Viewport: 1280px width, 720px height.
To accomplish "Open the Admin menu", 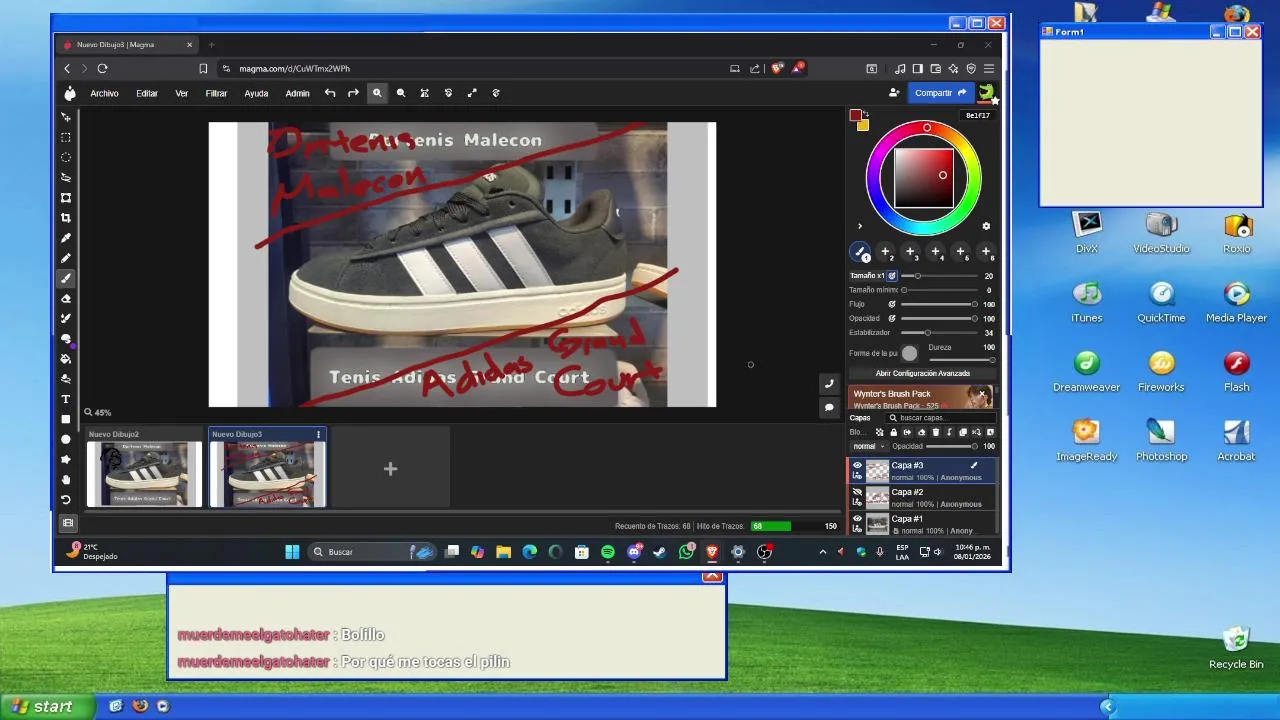I will [x=297, y=93].
